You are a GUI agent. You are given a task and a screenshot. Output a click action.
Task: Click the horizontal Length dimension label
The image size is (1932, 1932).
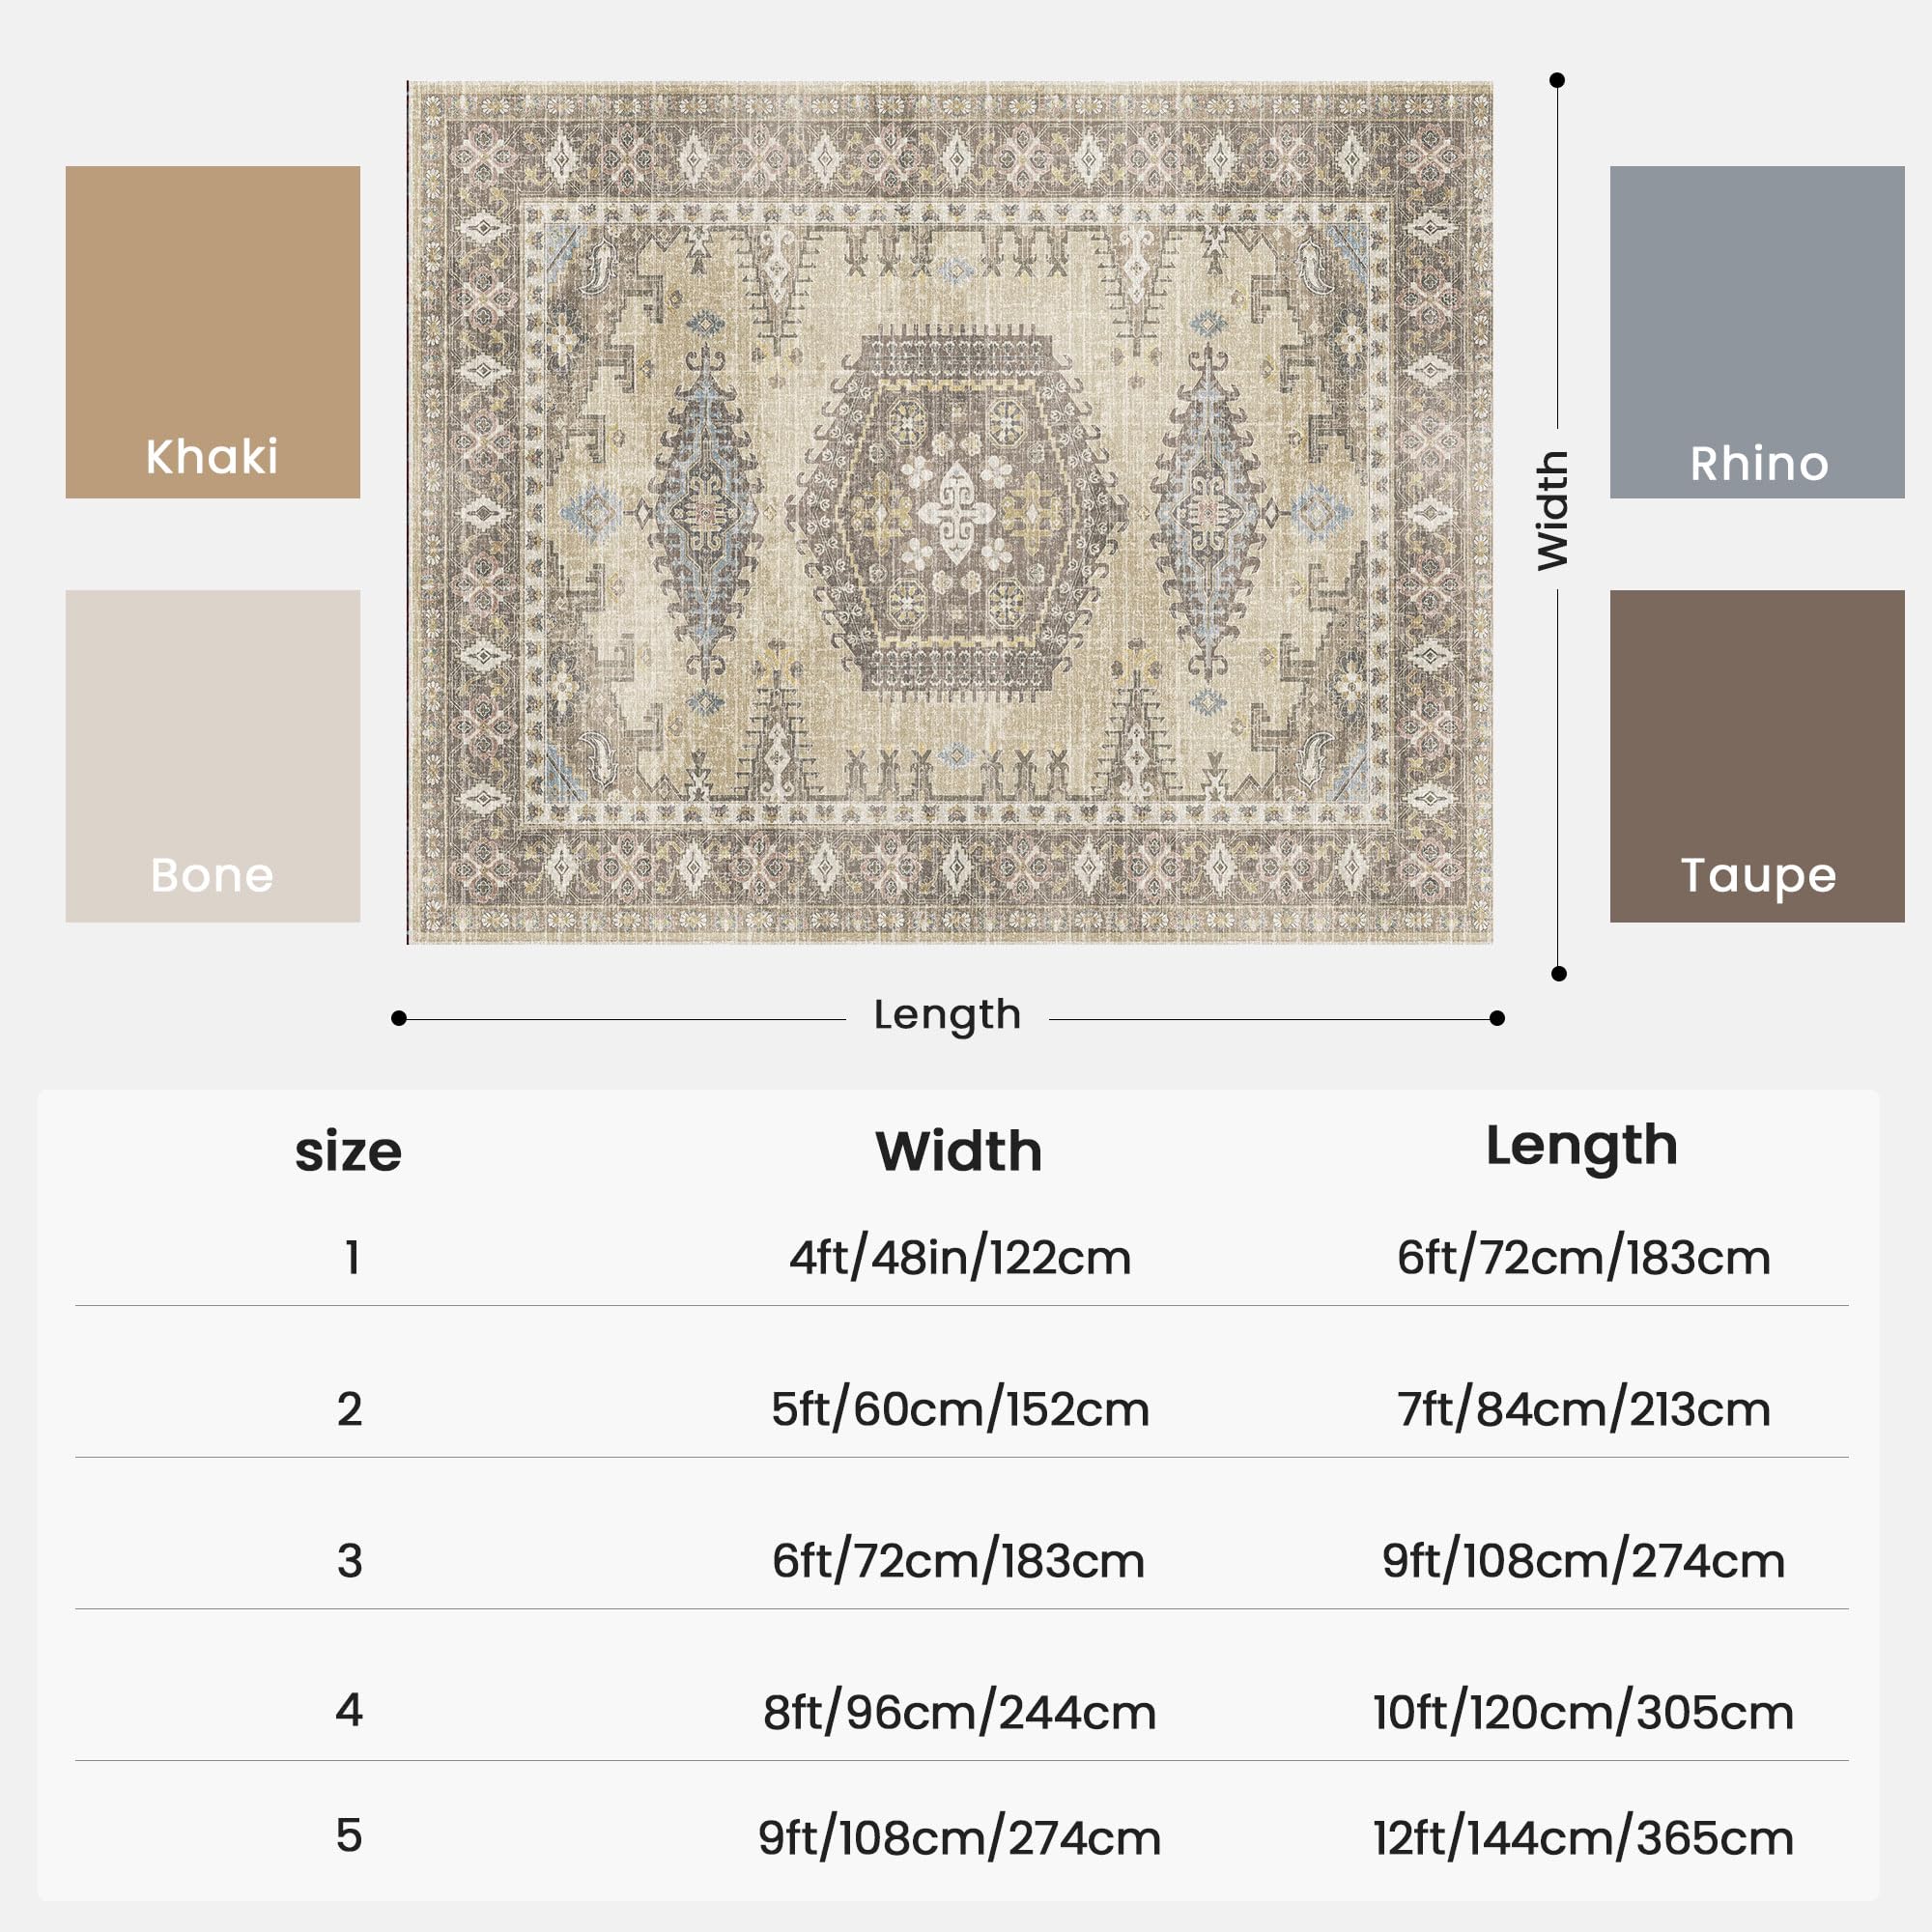[947, 1015]
